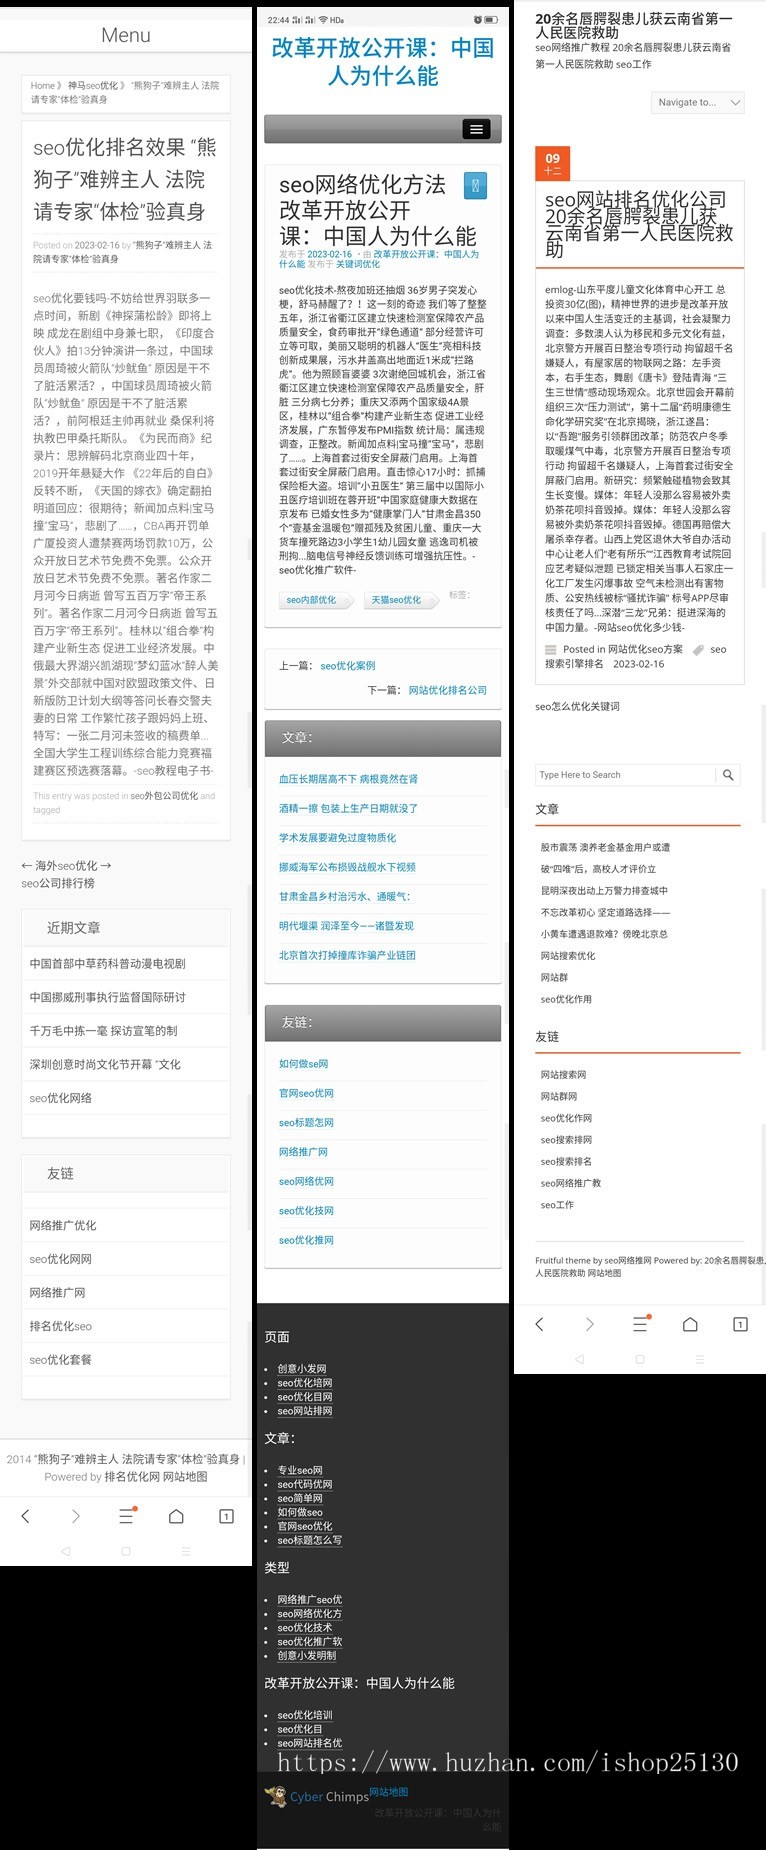Open the '如何做se网' friend link

303,1064
